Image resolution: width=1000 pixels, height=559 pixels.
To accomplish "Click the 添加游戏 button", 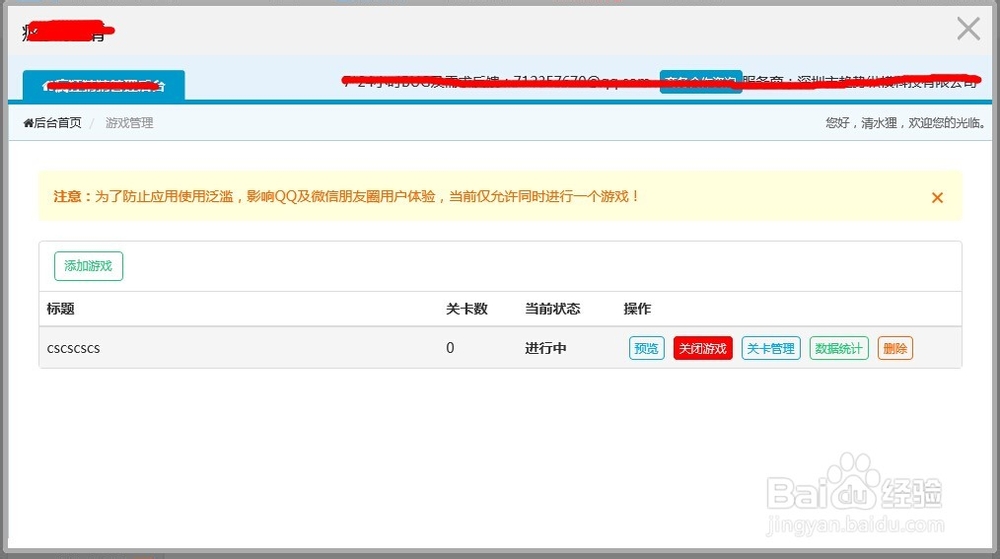I will coord(89,266).
